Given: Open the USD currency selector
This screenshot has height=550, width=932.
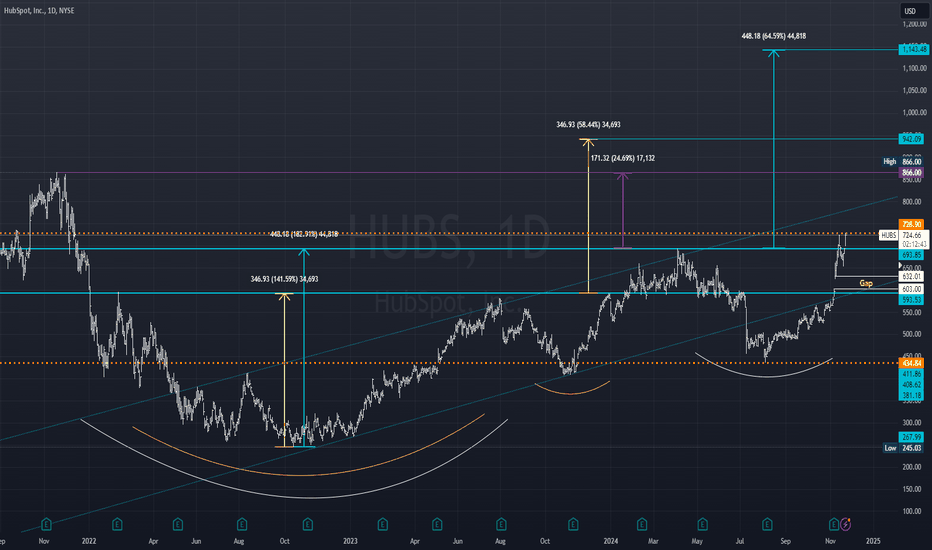Looking at the screenshot, I should click(x=910, y=11).
